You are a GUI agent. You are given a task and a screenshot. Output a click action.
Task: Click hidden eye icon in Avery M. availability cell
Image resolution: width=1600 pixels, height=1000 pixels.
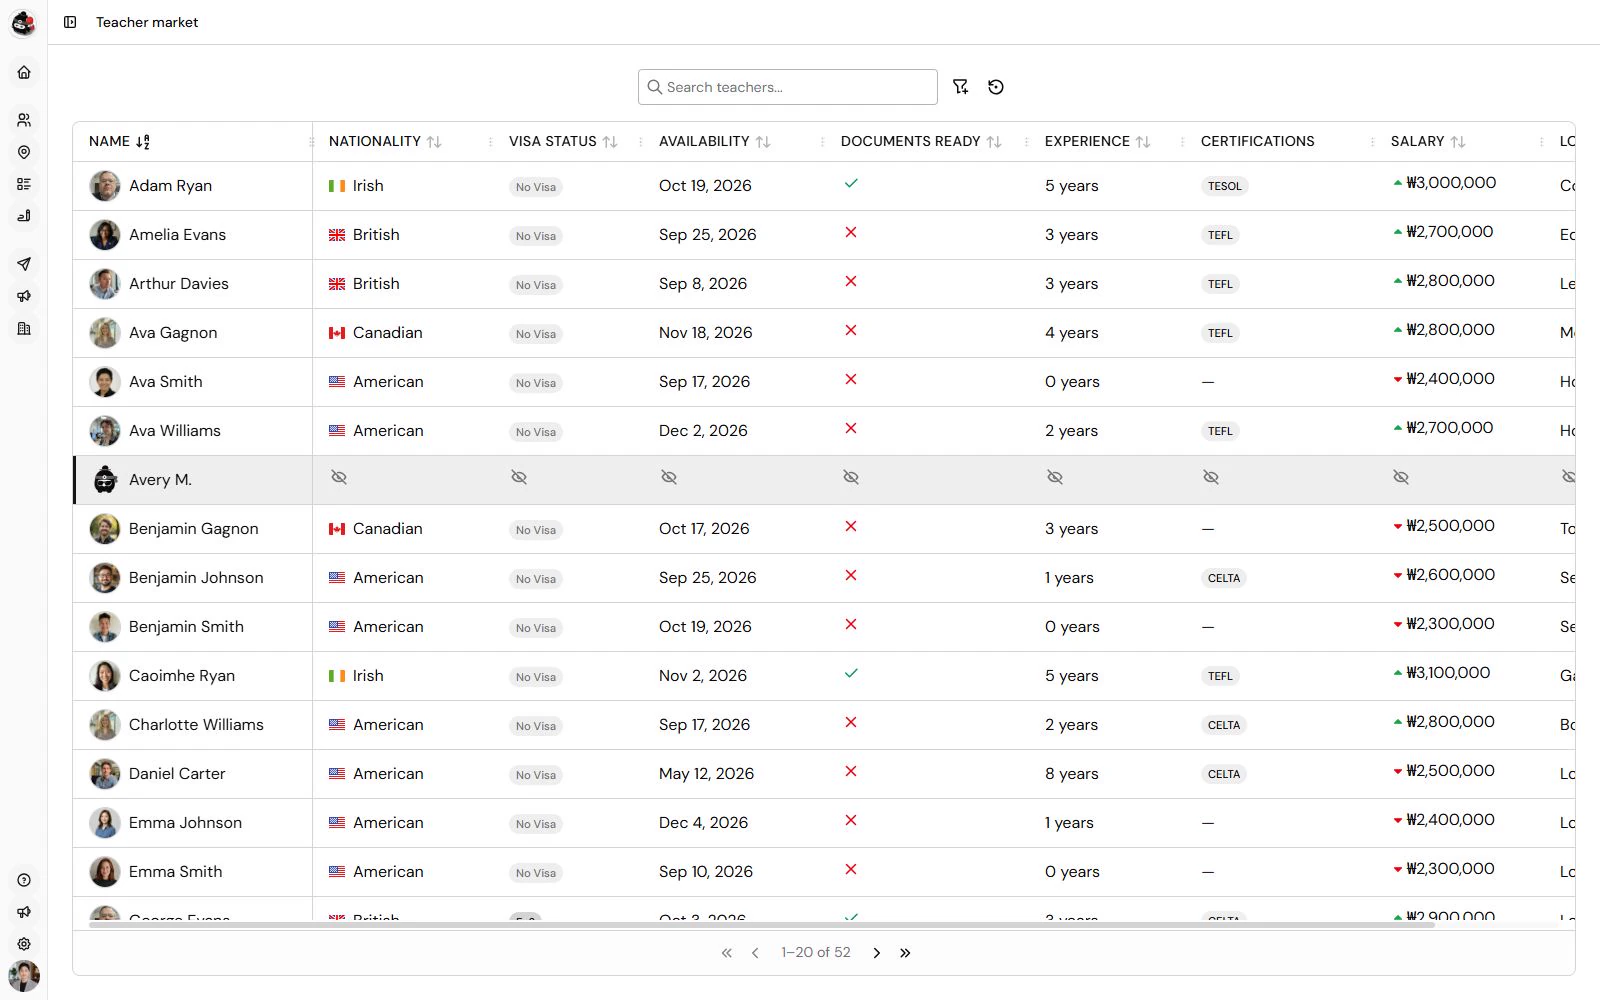coord(669,478)
